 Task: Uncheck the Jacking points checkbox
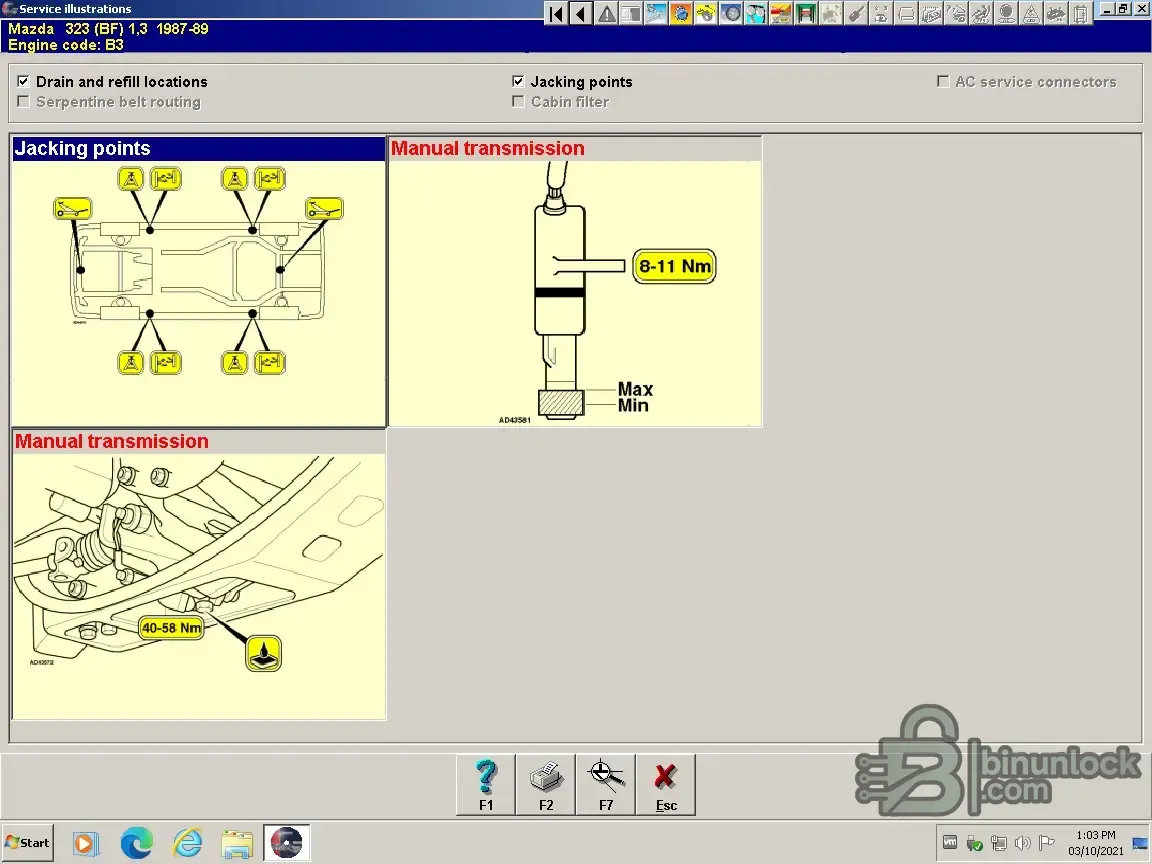click(x=518, y=81)
